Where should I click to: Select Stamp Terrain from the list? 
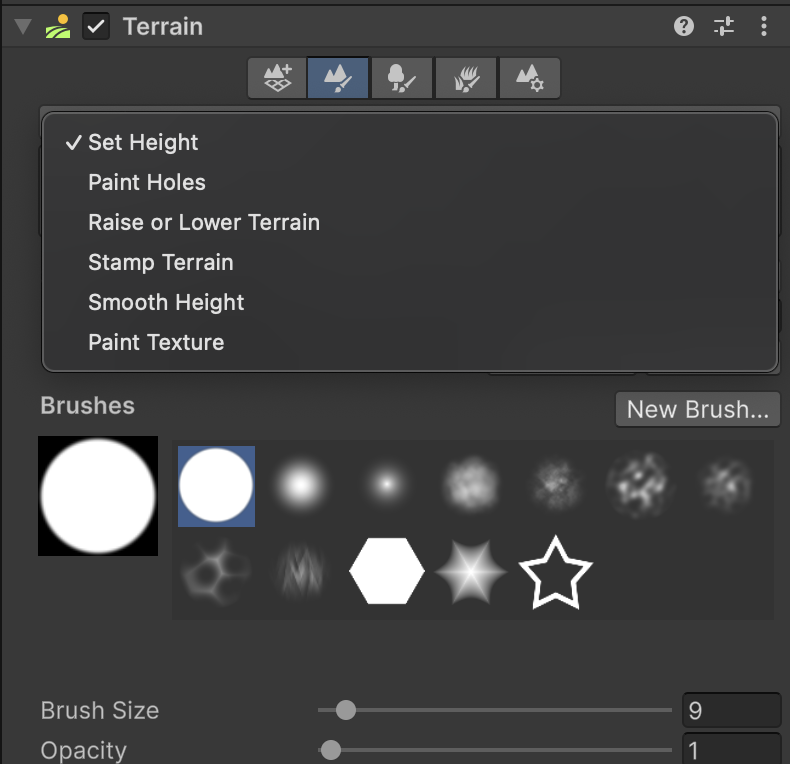(161, 262)
